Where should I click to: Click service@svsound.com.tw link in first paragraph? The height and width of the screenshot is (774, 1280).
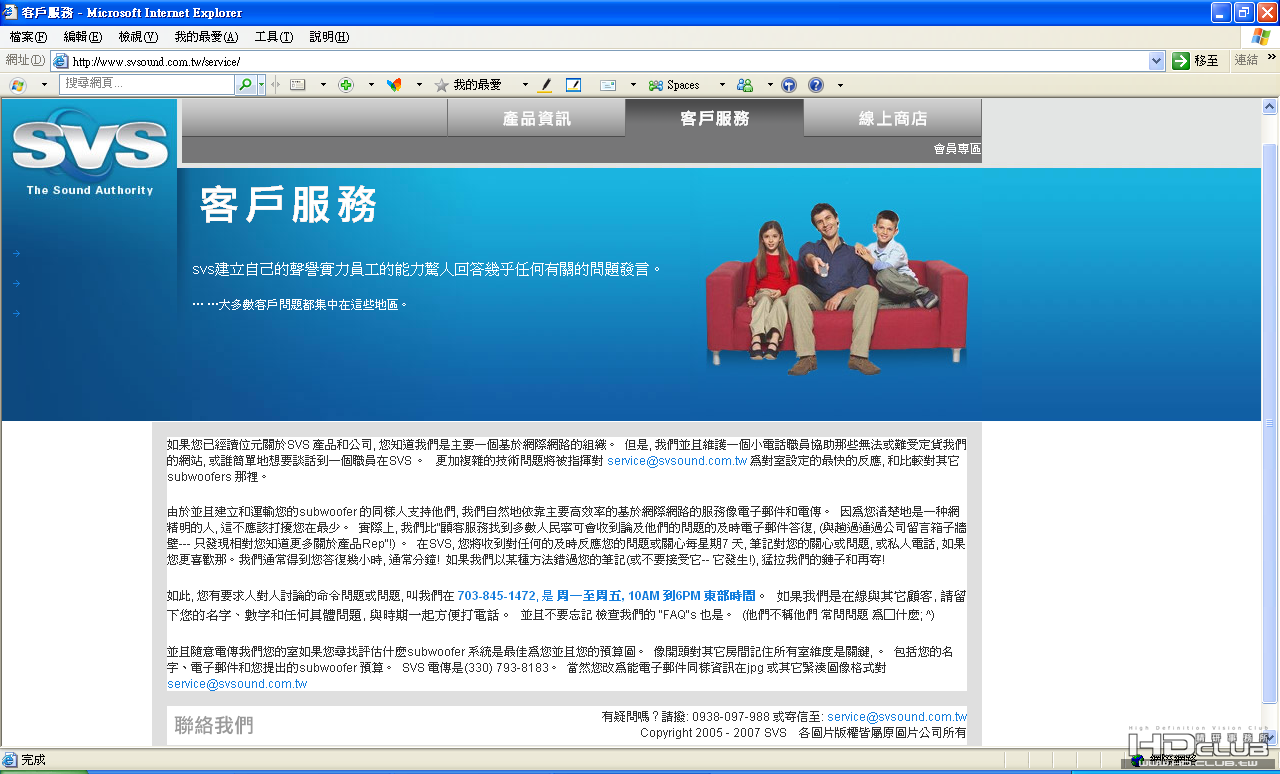[x=677, y=461]
